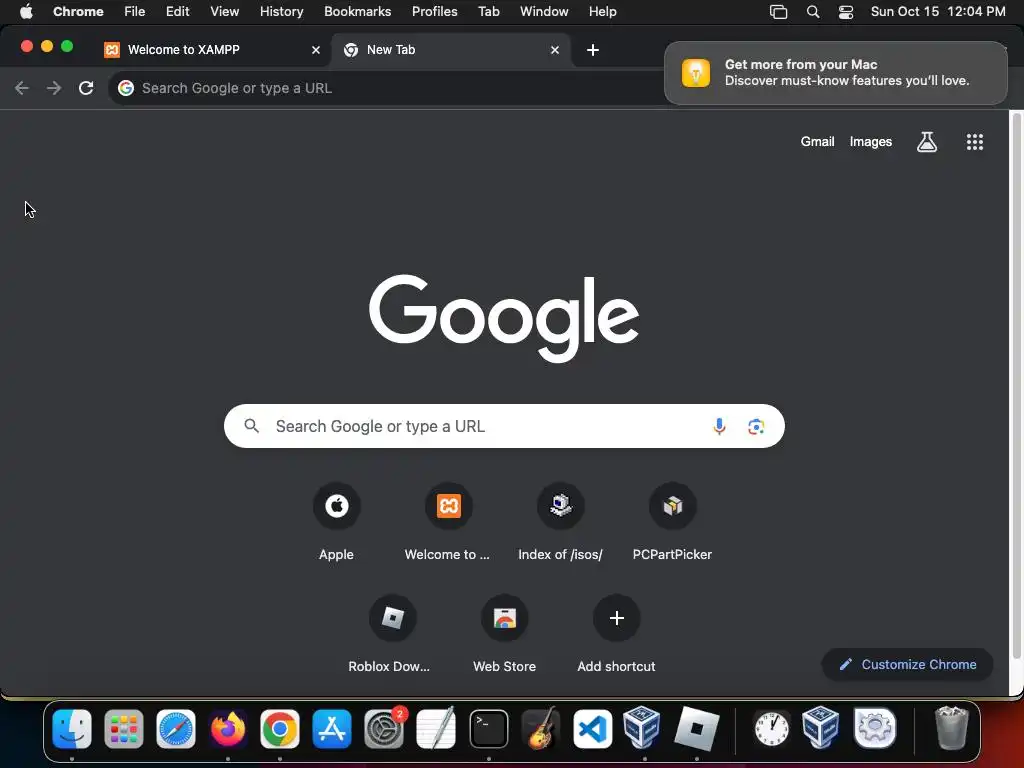Open the Index of /isos/ shortcut
Viewport: 1024px width, 768px height.
pyautogui.click(x=560, y=506)
